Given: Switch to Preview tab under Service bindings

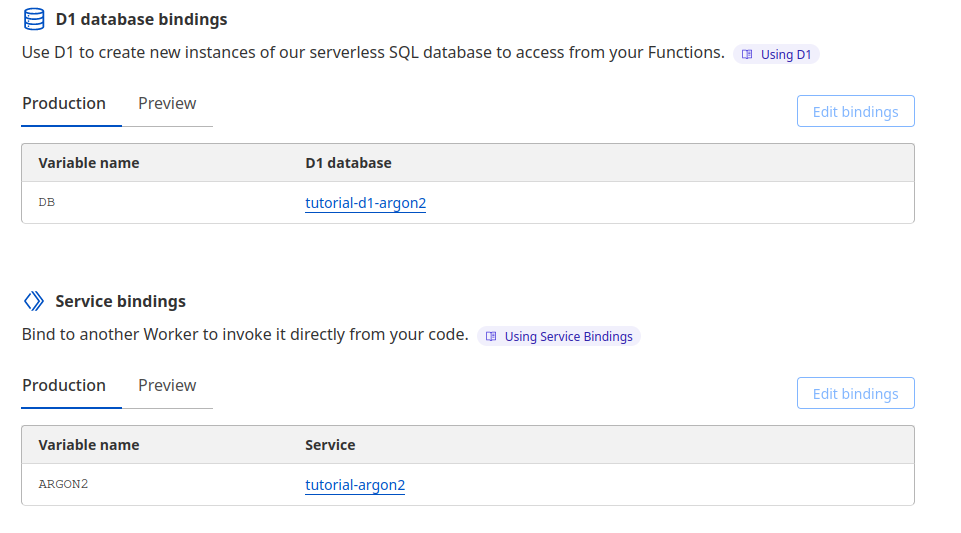Looking at the screenshot, I should tap(167, 385).
